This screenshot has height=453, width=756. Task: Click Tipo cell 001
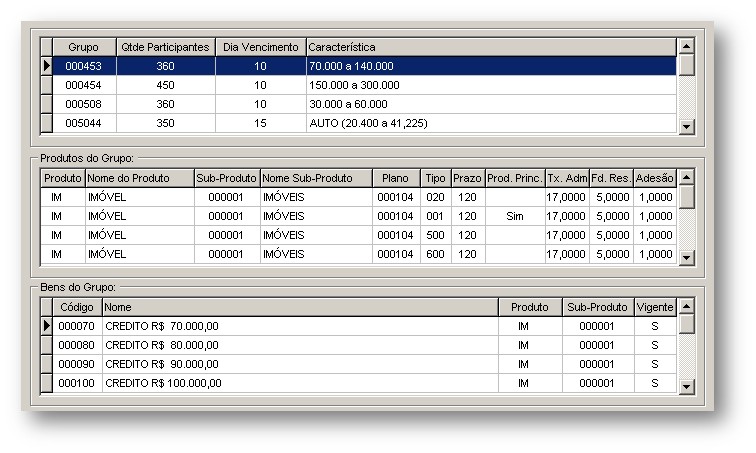click(435, 216)
